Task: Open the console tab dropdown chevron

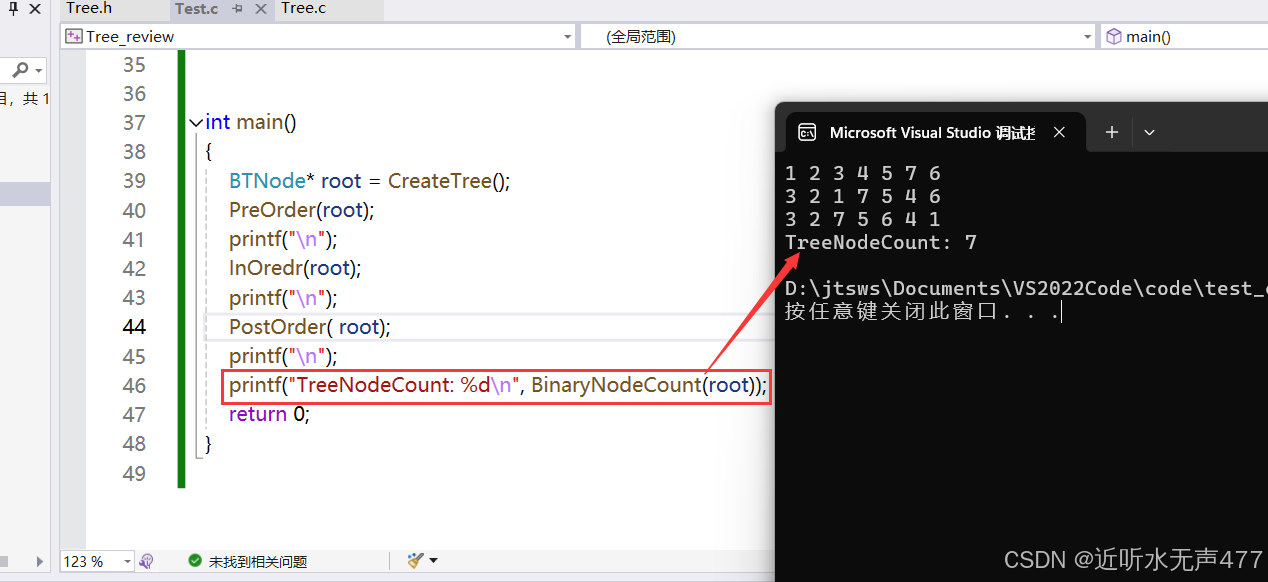Action: [x=1149, y=132]
